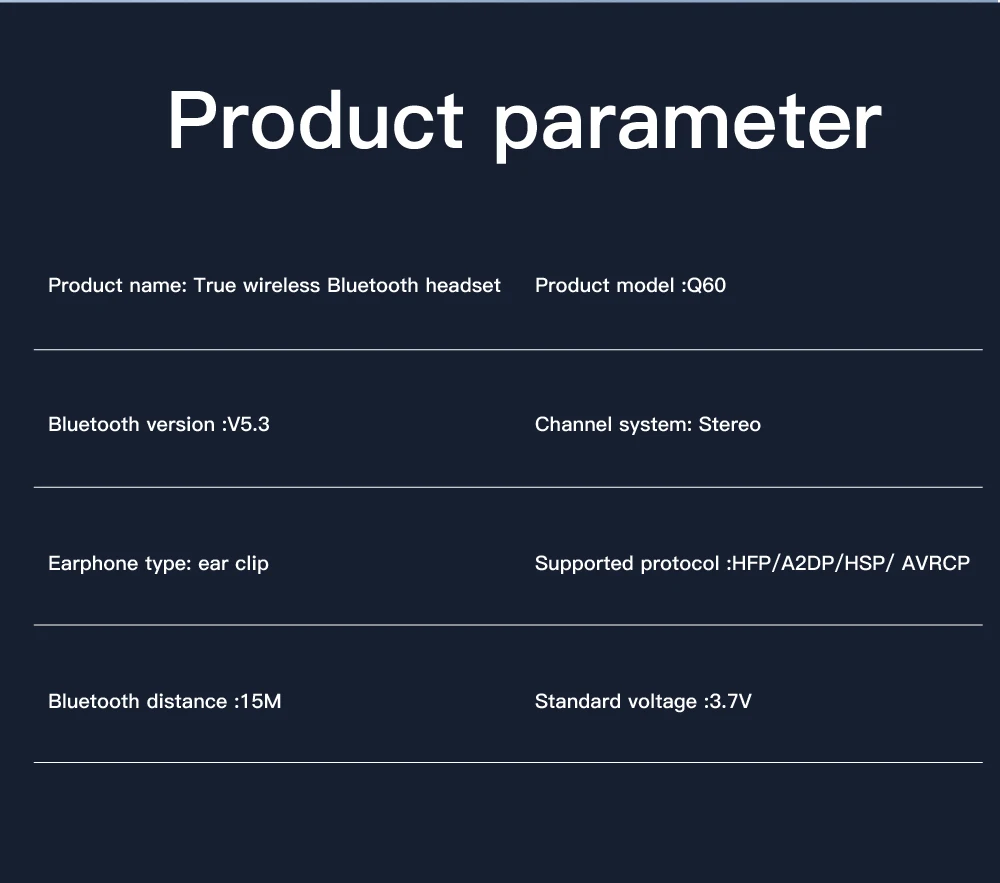Select the 15M distance value
Screen dimensions: 1000x883
(261, 702)
